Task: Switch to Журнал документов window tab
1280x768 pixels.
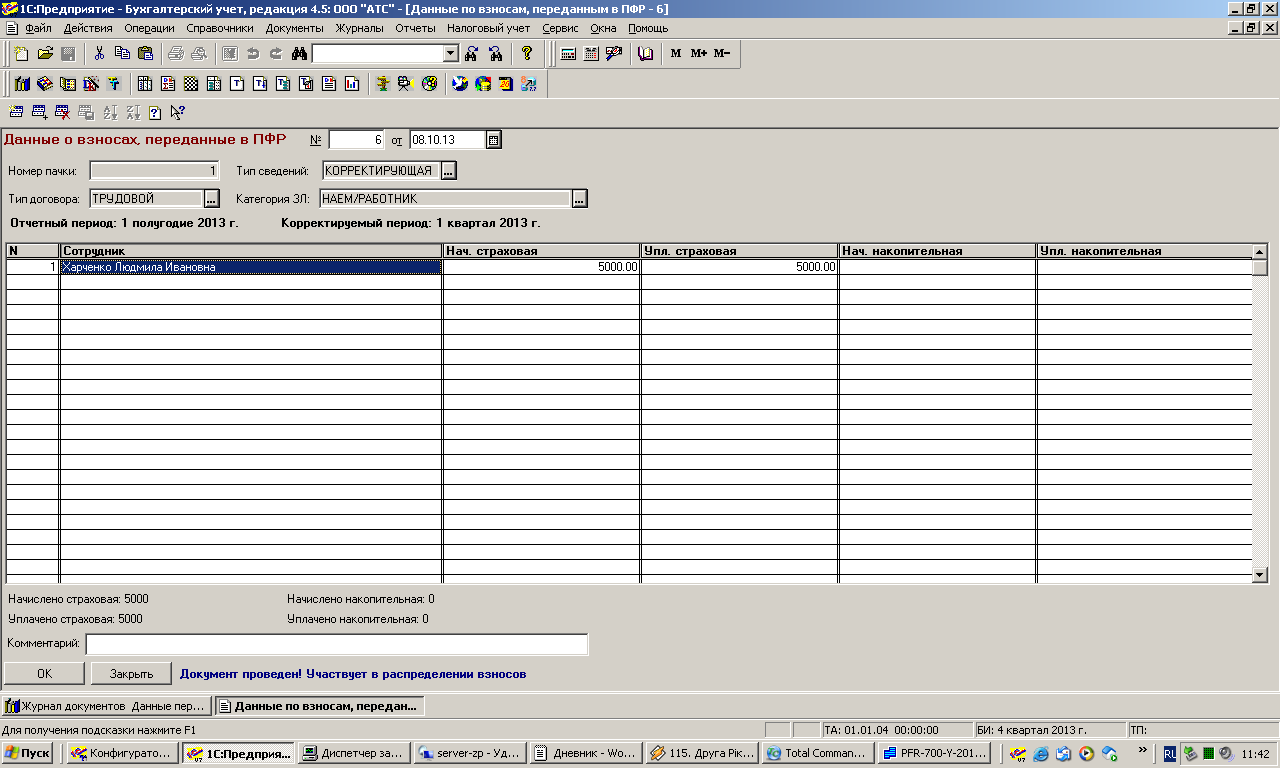Action: 106,706
